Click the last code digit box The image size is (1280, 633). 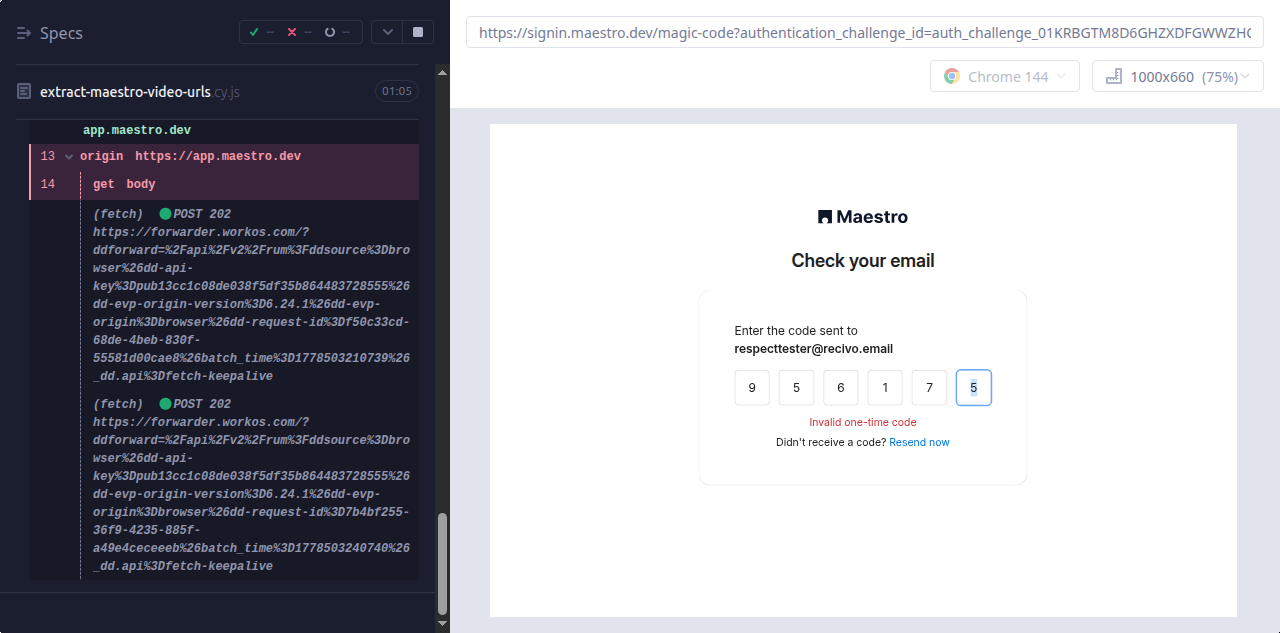click(x=974, y=388)
